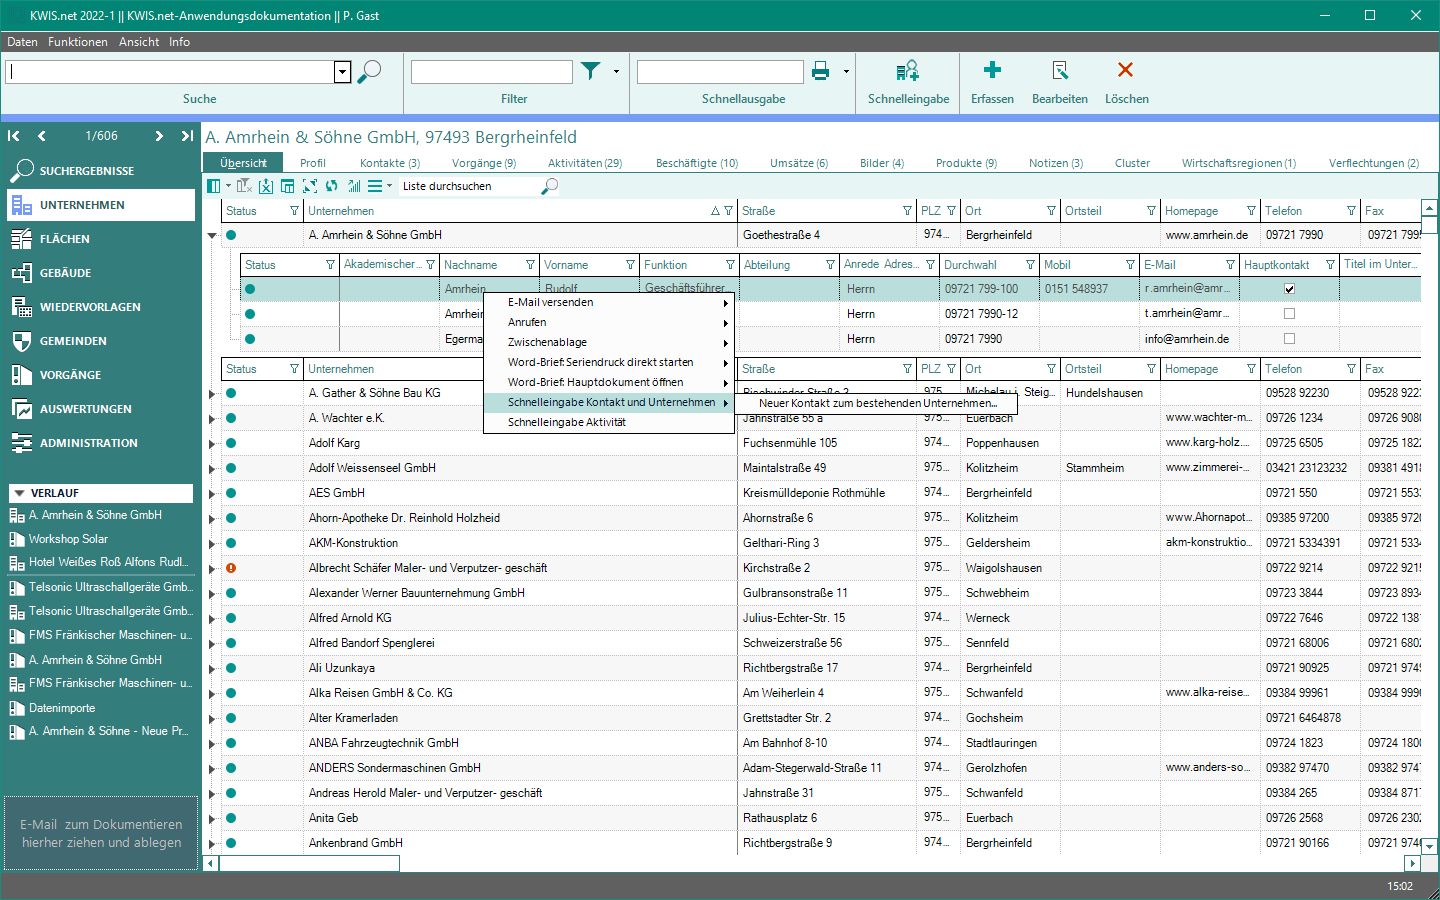Check Hauptkontakt for t.amrhein contact
This screenshot has width=1440, height=900.
click(x=1289, y=314)
